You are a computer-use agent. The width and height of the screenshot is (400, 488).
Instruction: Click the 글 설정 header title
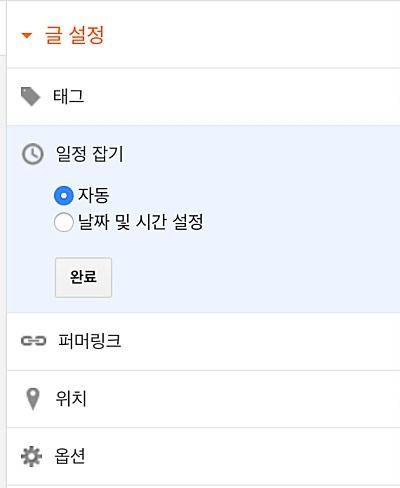[74, 35]
